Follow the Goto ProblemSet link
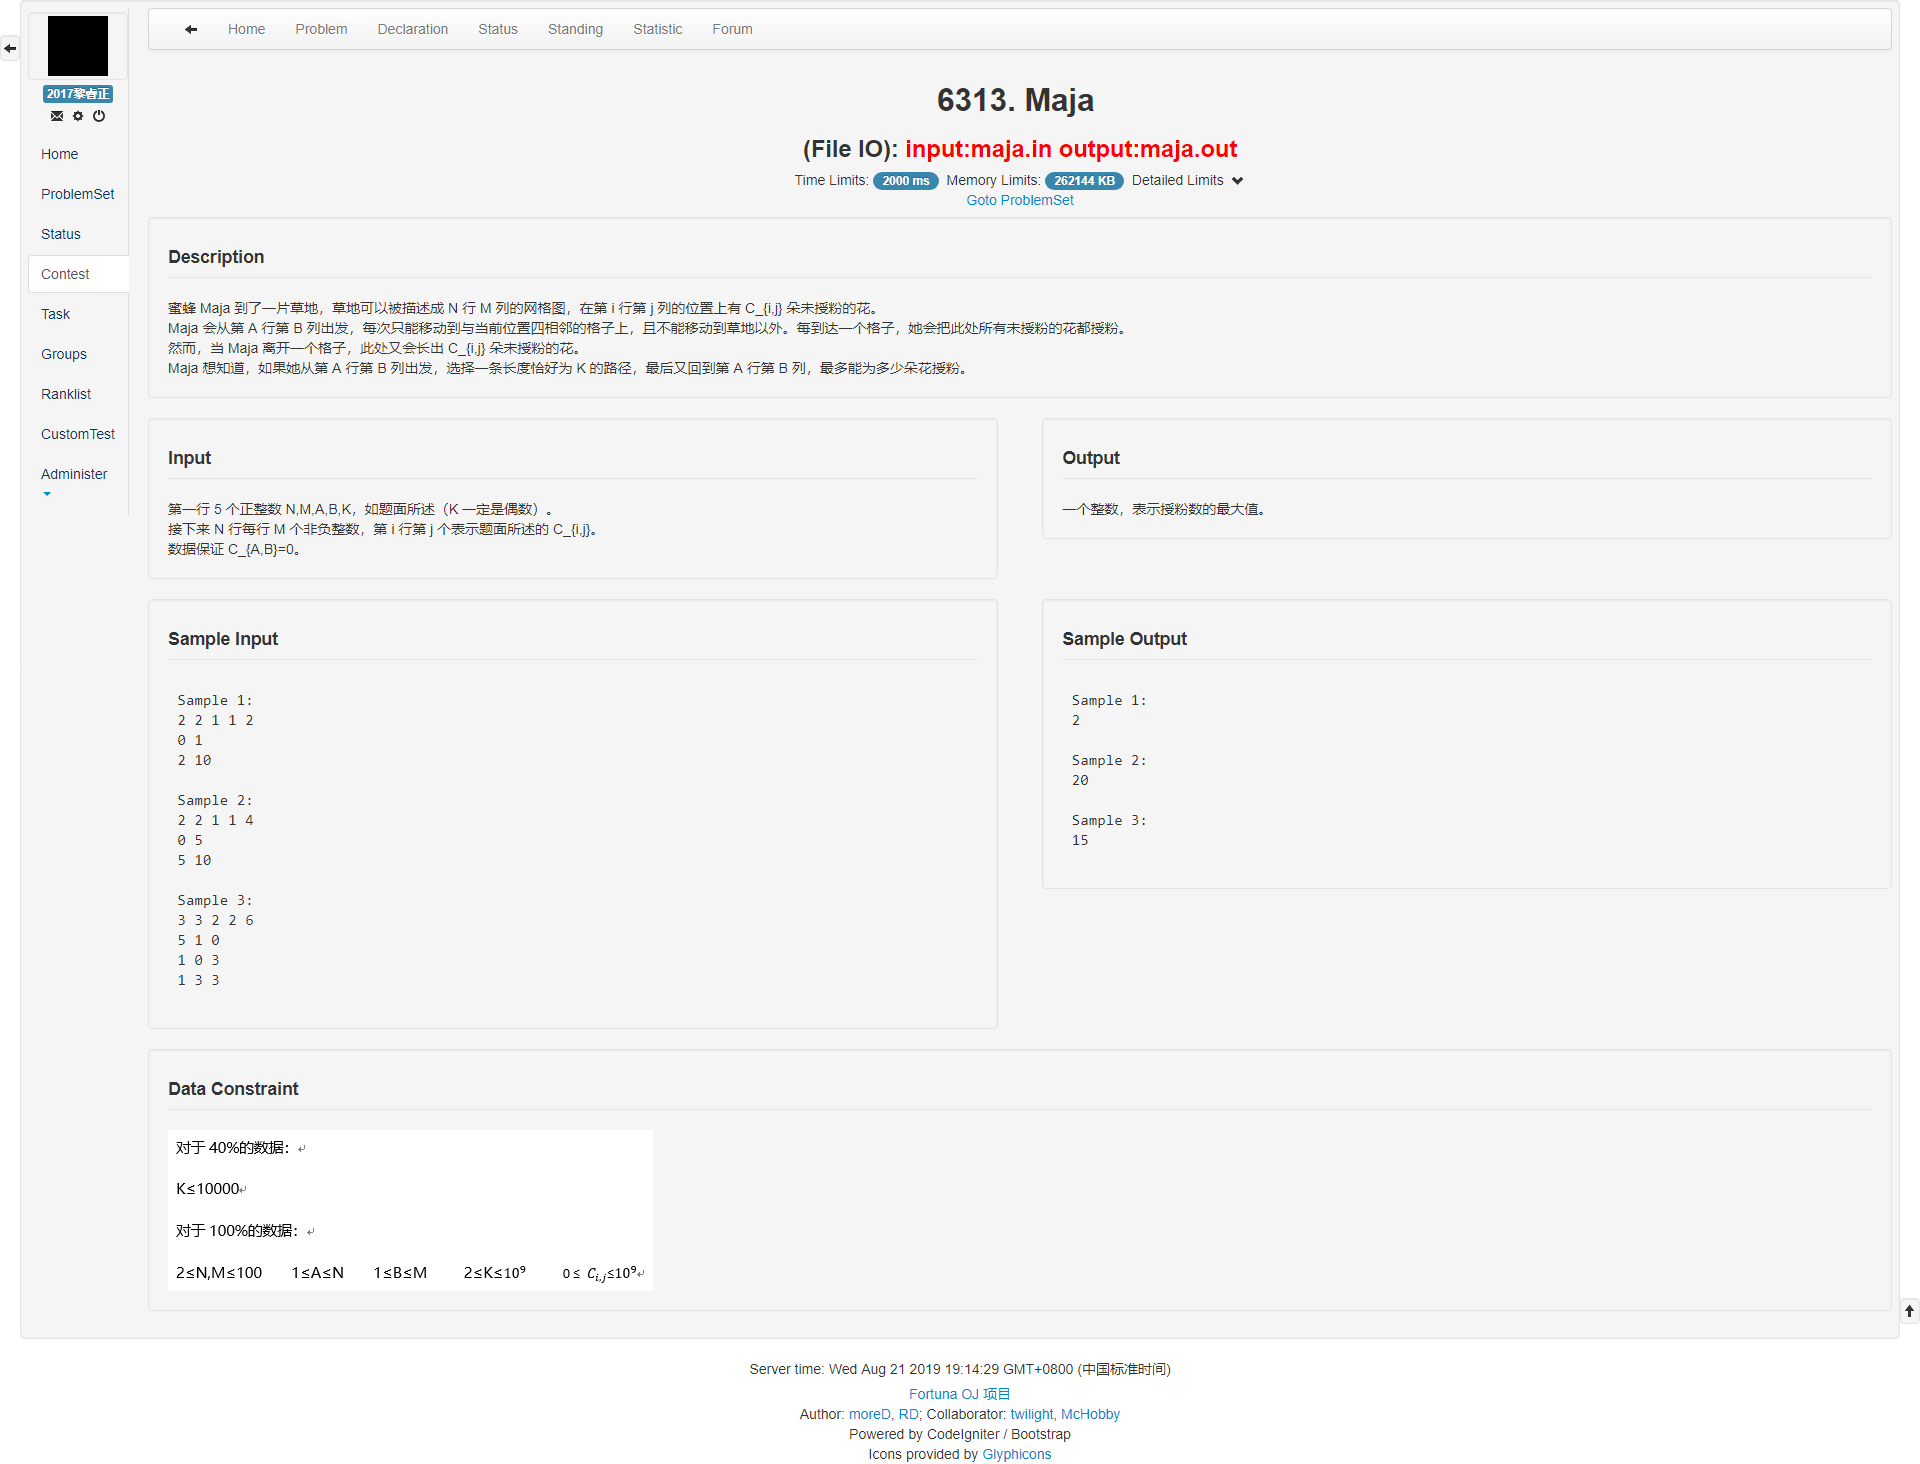This screenshot has width=1920, height=1464. [1019, 200]
